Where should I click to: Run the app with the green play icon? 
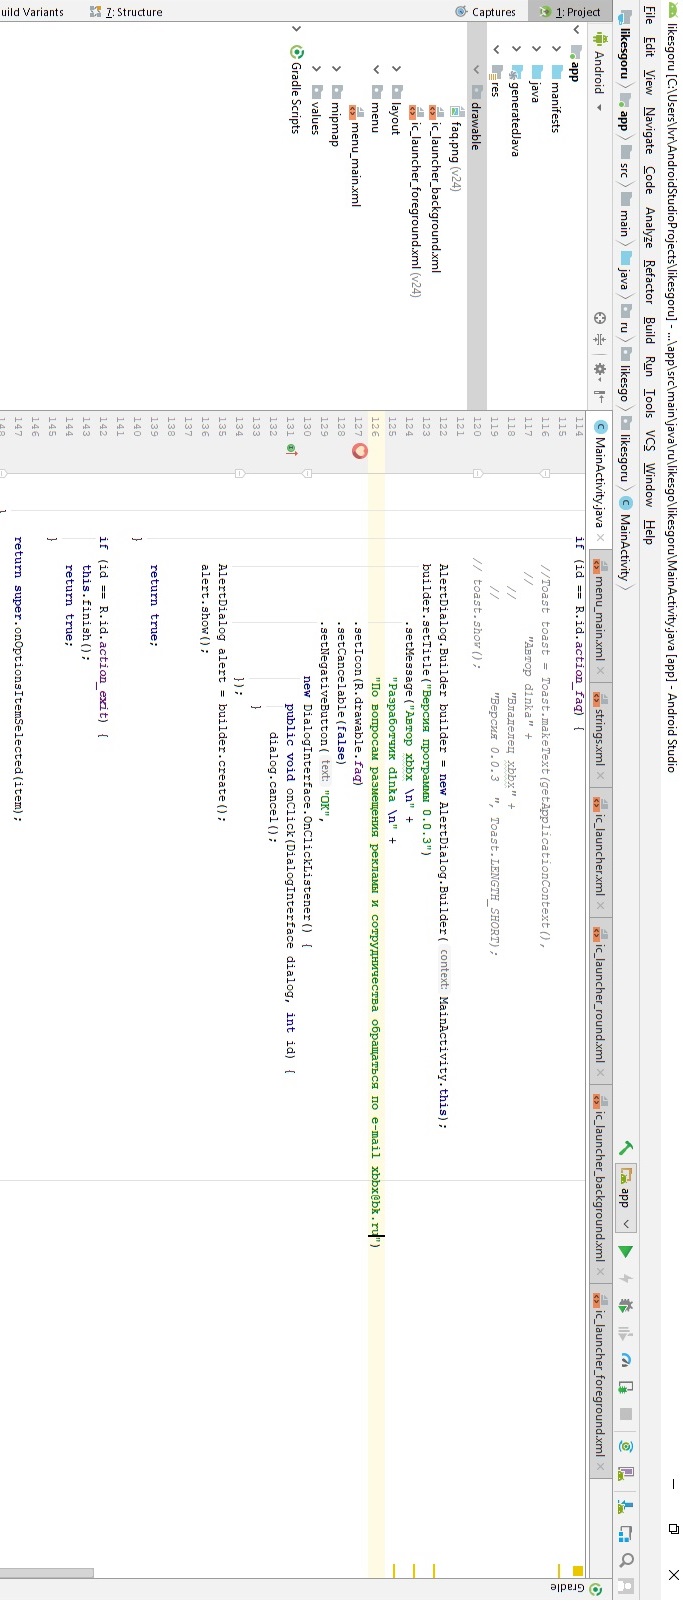click(x=626, y=1251)
